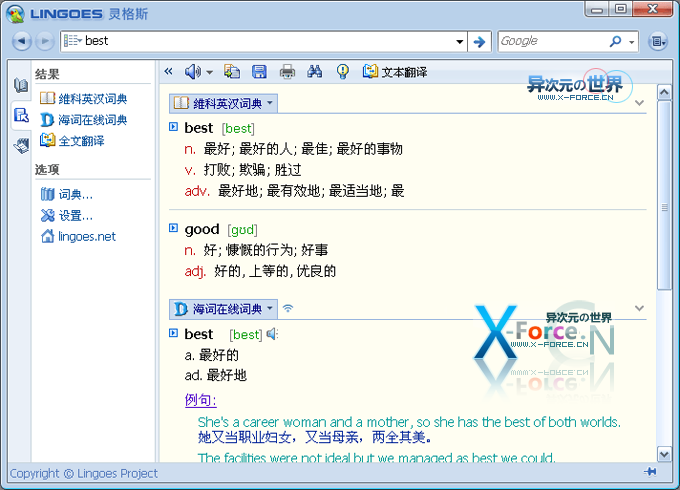The width and height of the screenshot is (680, 490).
Task: Open 设置... settings option
Action: point(67,215)
